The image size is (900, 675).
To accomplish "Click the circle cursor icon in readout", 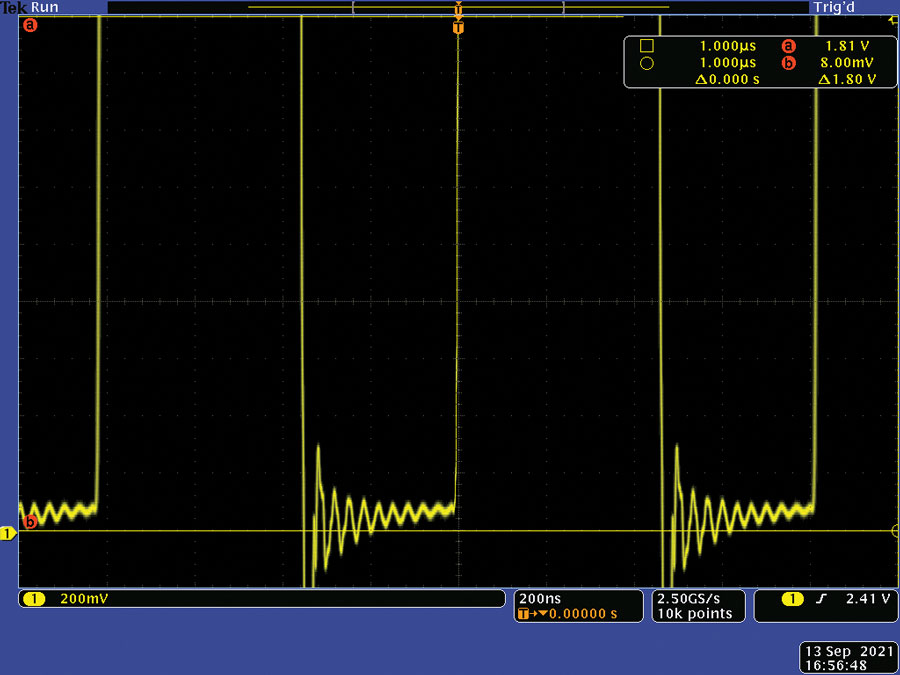I will [647, 63].
